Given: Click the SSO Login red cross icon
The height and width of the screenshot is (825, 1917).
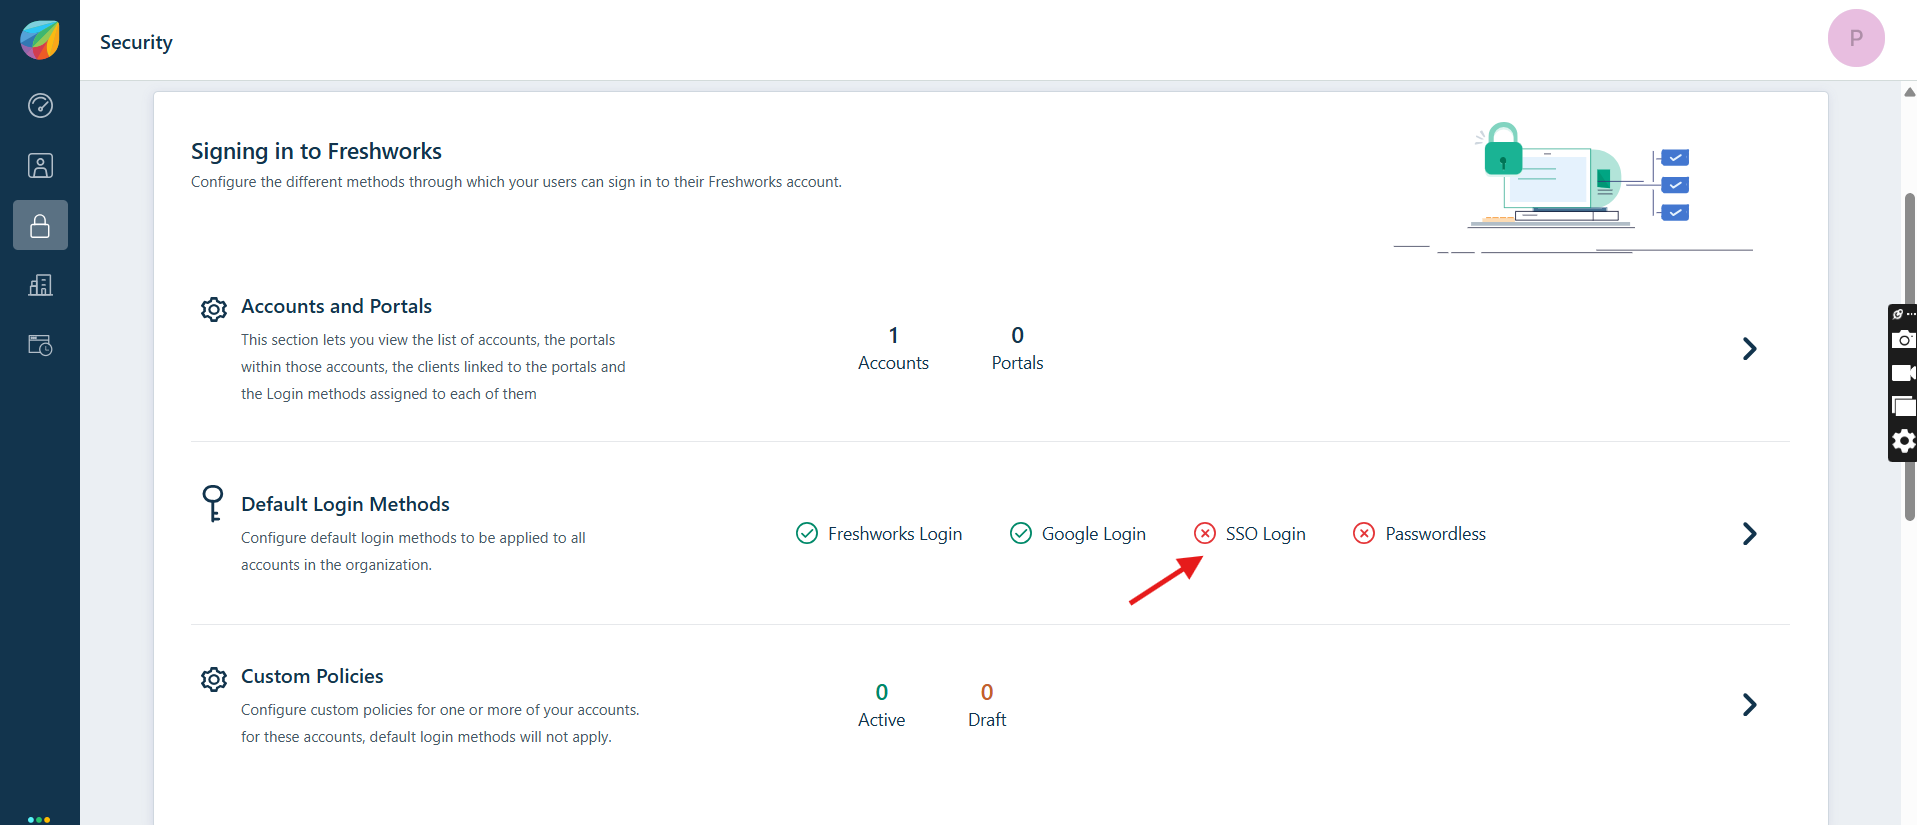Looking at the screenshot, I should tap(1205, 533).
